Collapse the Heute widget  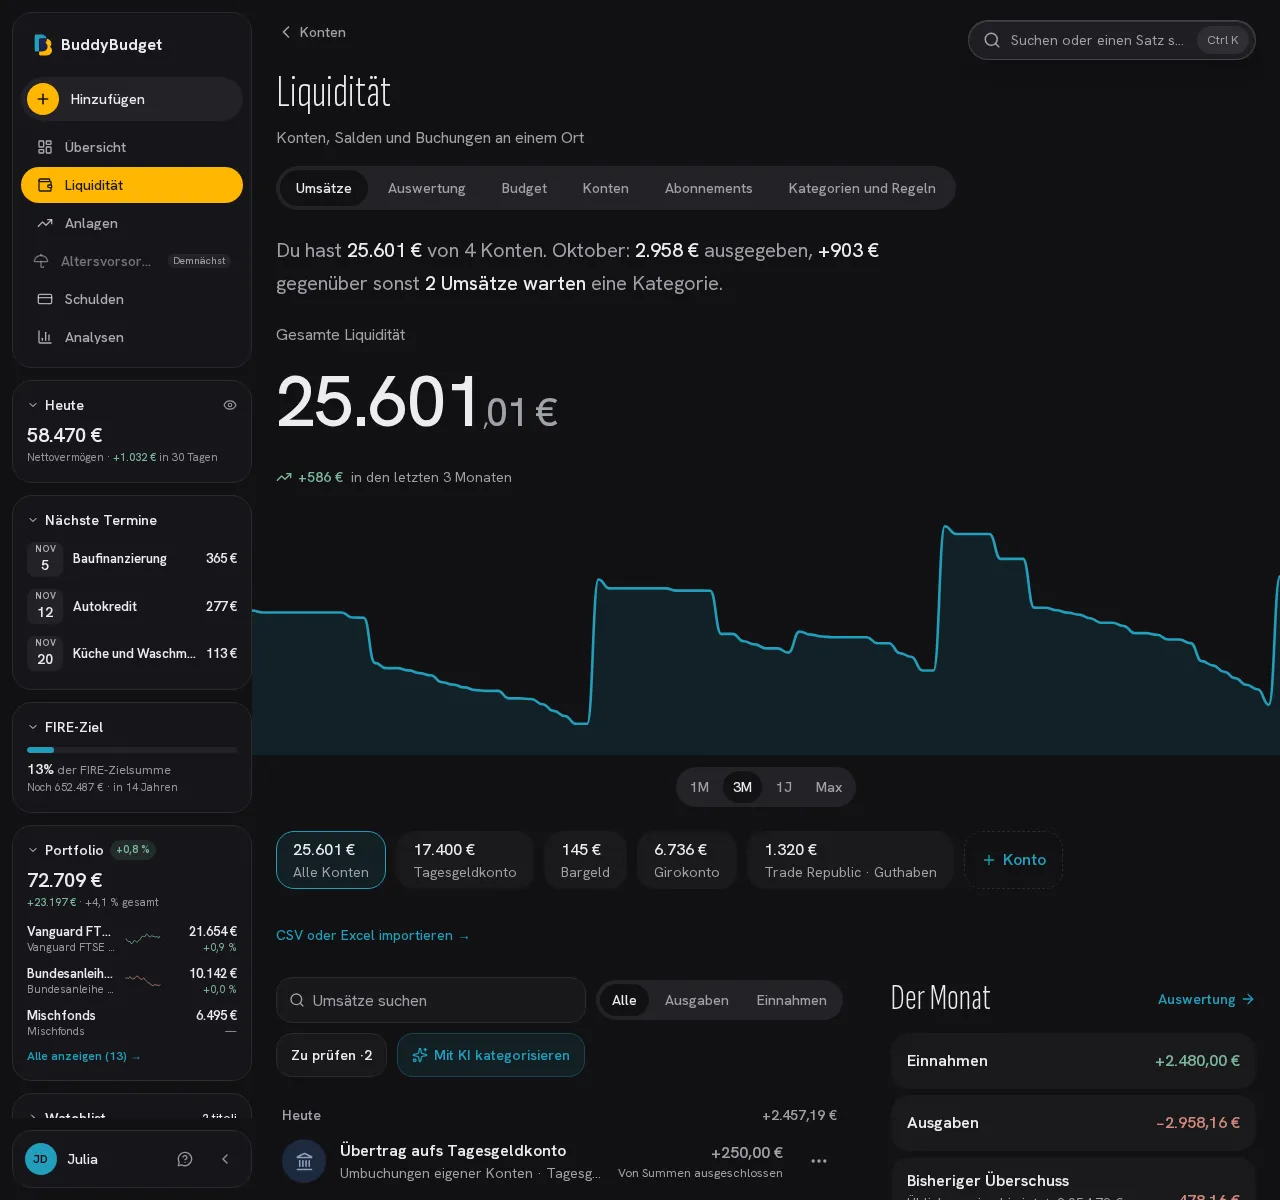pos(33,405)
